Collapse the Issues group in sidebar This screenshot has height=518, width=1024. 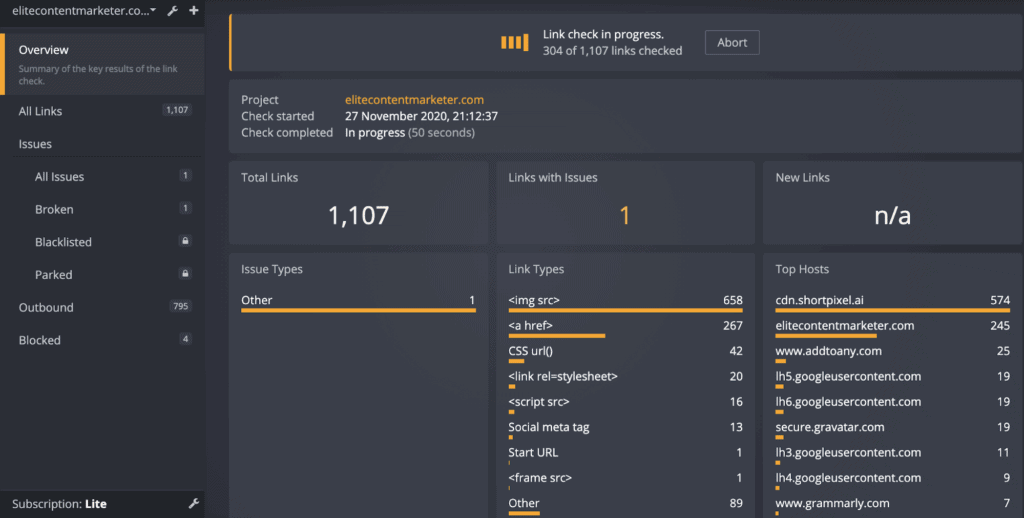[36, 144]
